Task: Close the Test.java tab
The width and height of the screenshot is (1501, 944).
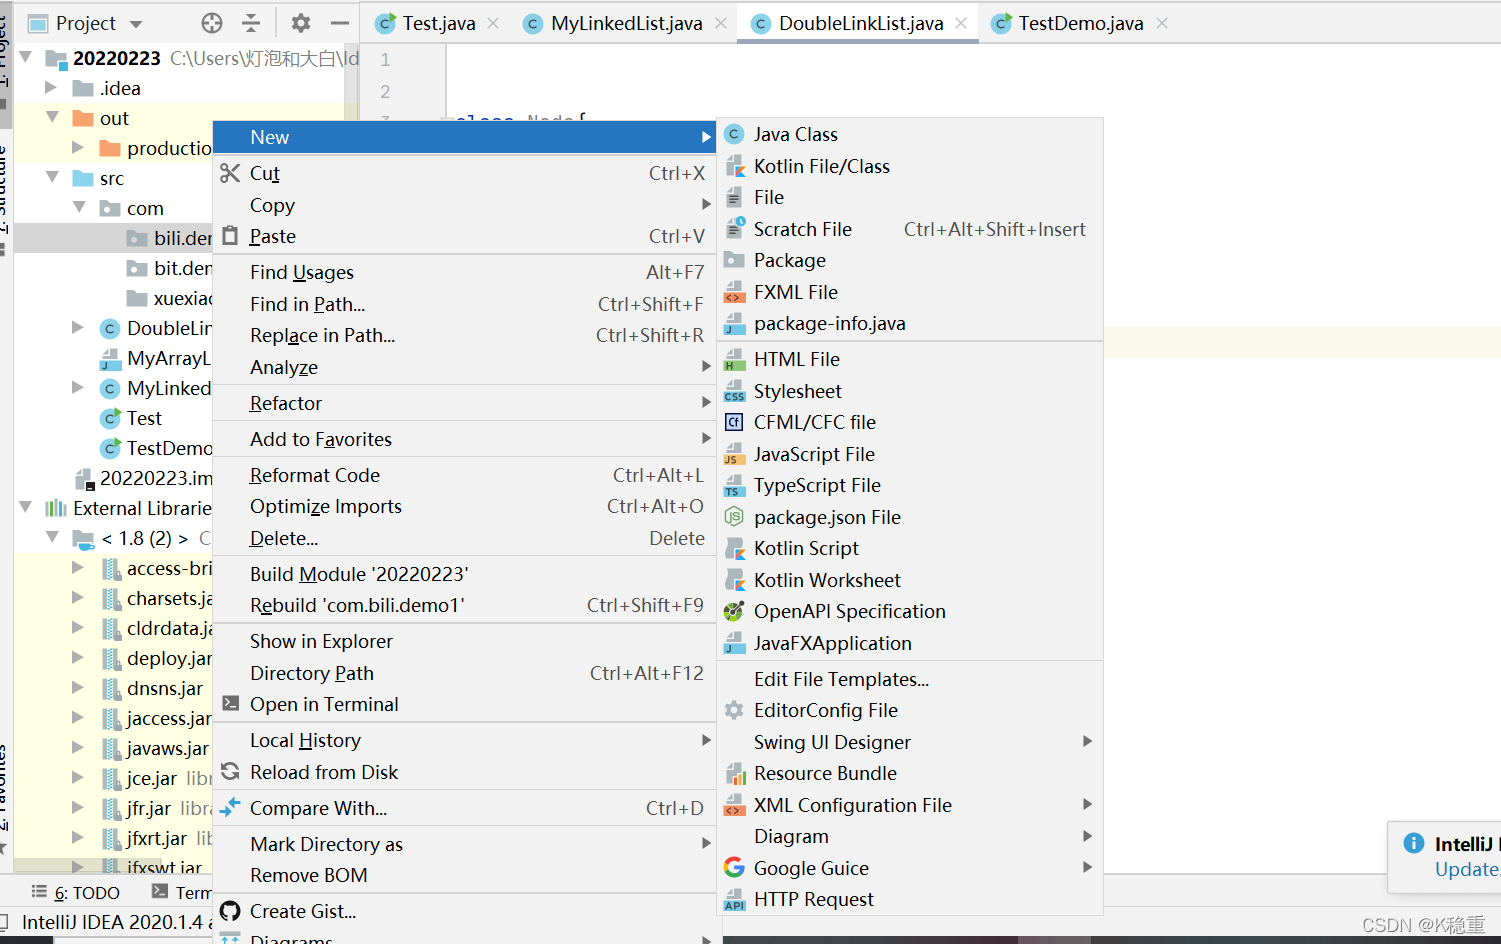Action: 493,23
